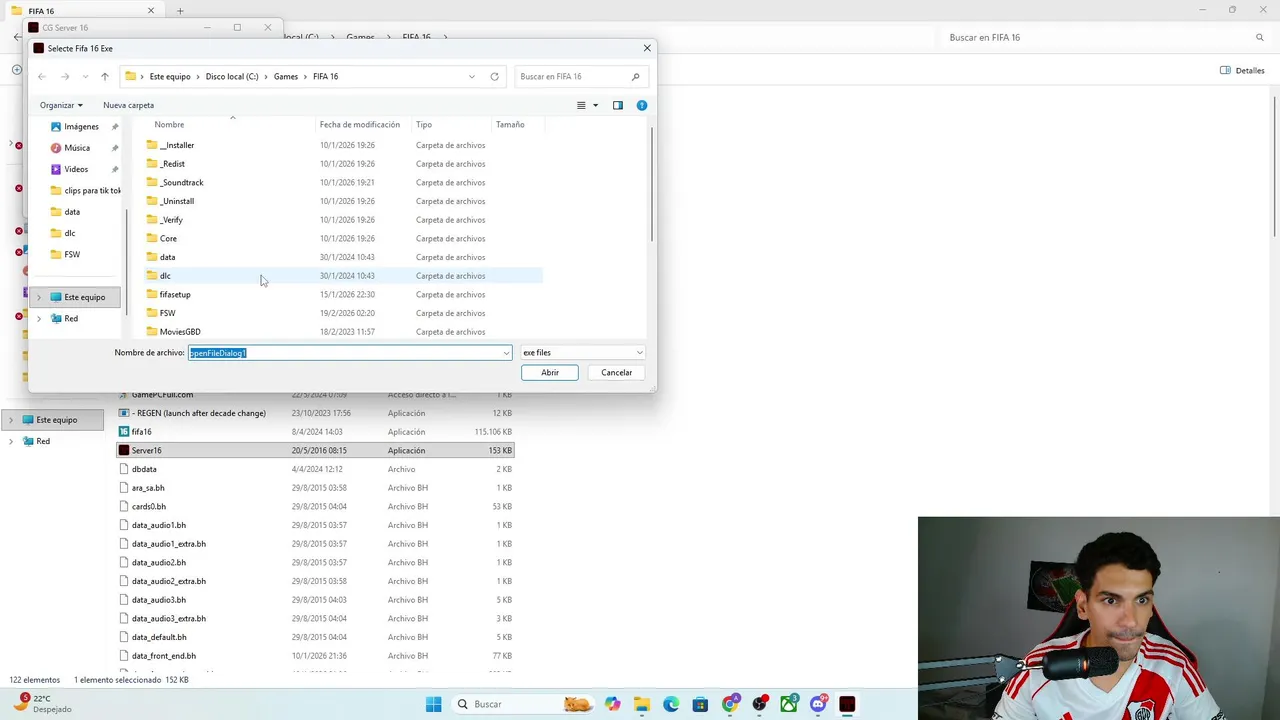Create a Nueva carpeta

tap(128, 105)
